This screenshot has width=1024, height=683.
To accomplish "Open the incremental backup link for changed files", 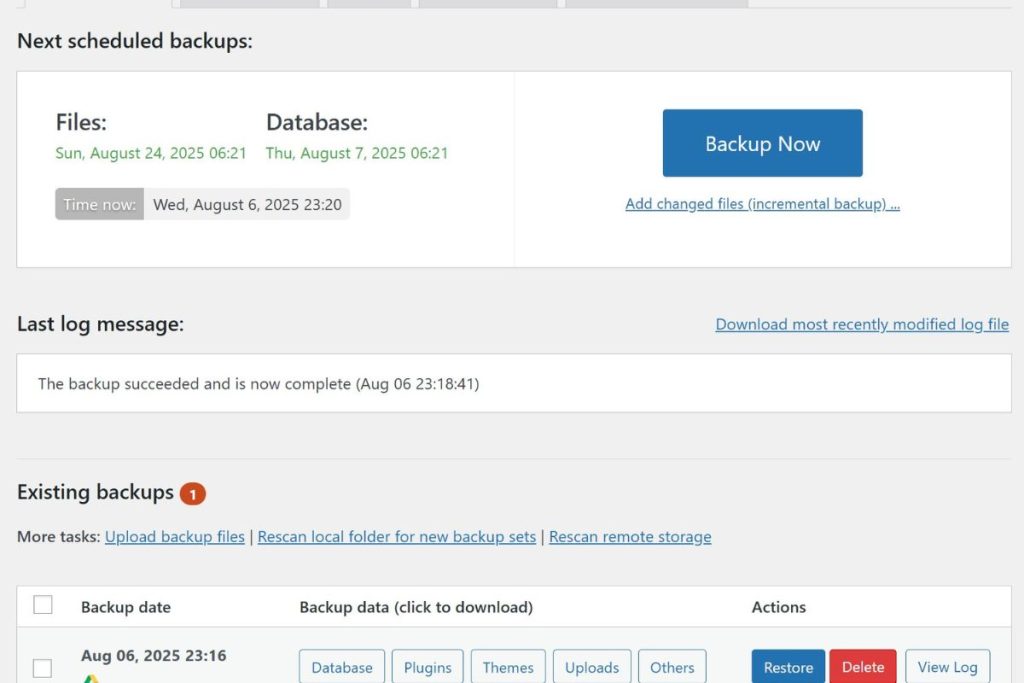I will tap(762, 203).
